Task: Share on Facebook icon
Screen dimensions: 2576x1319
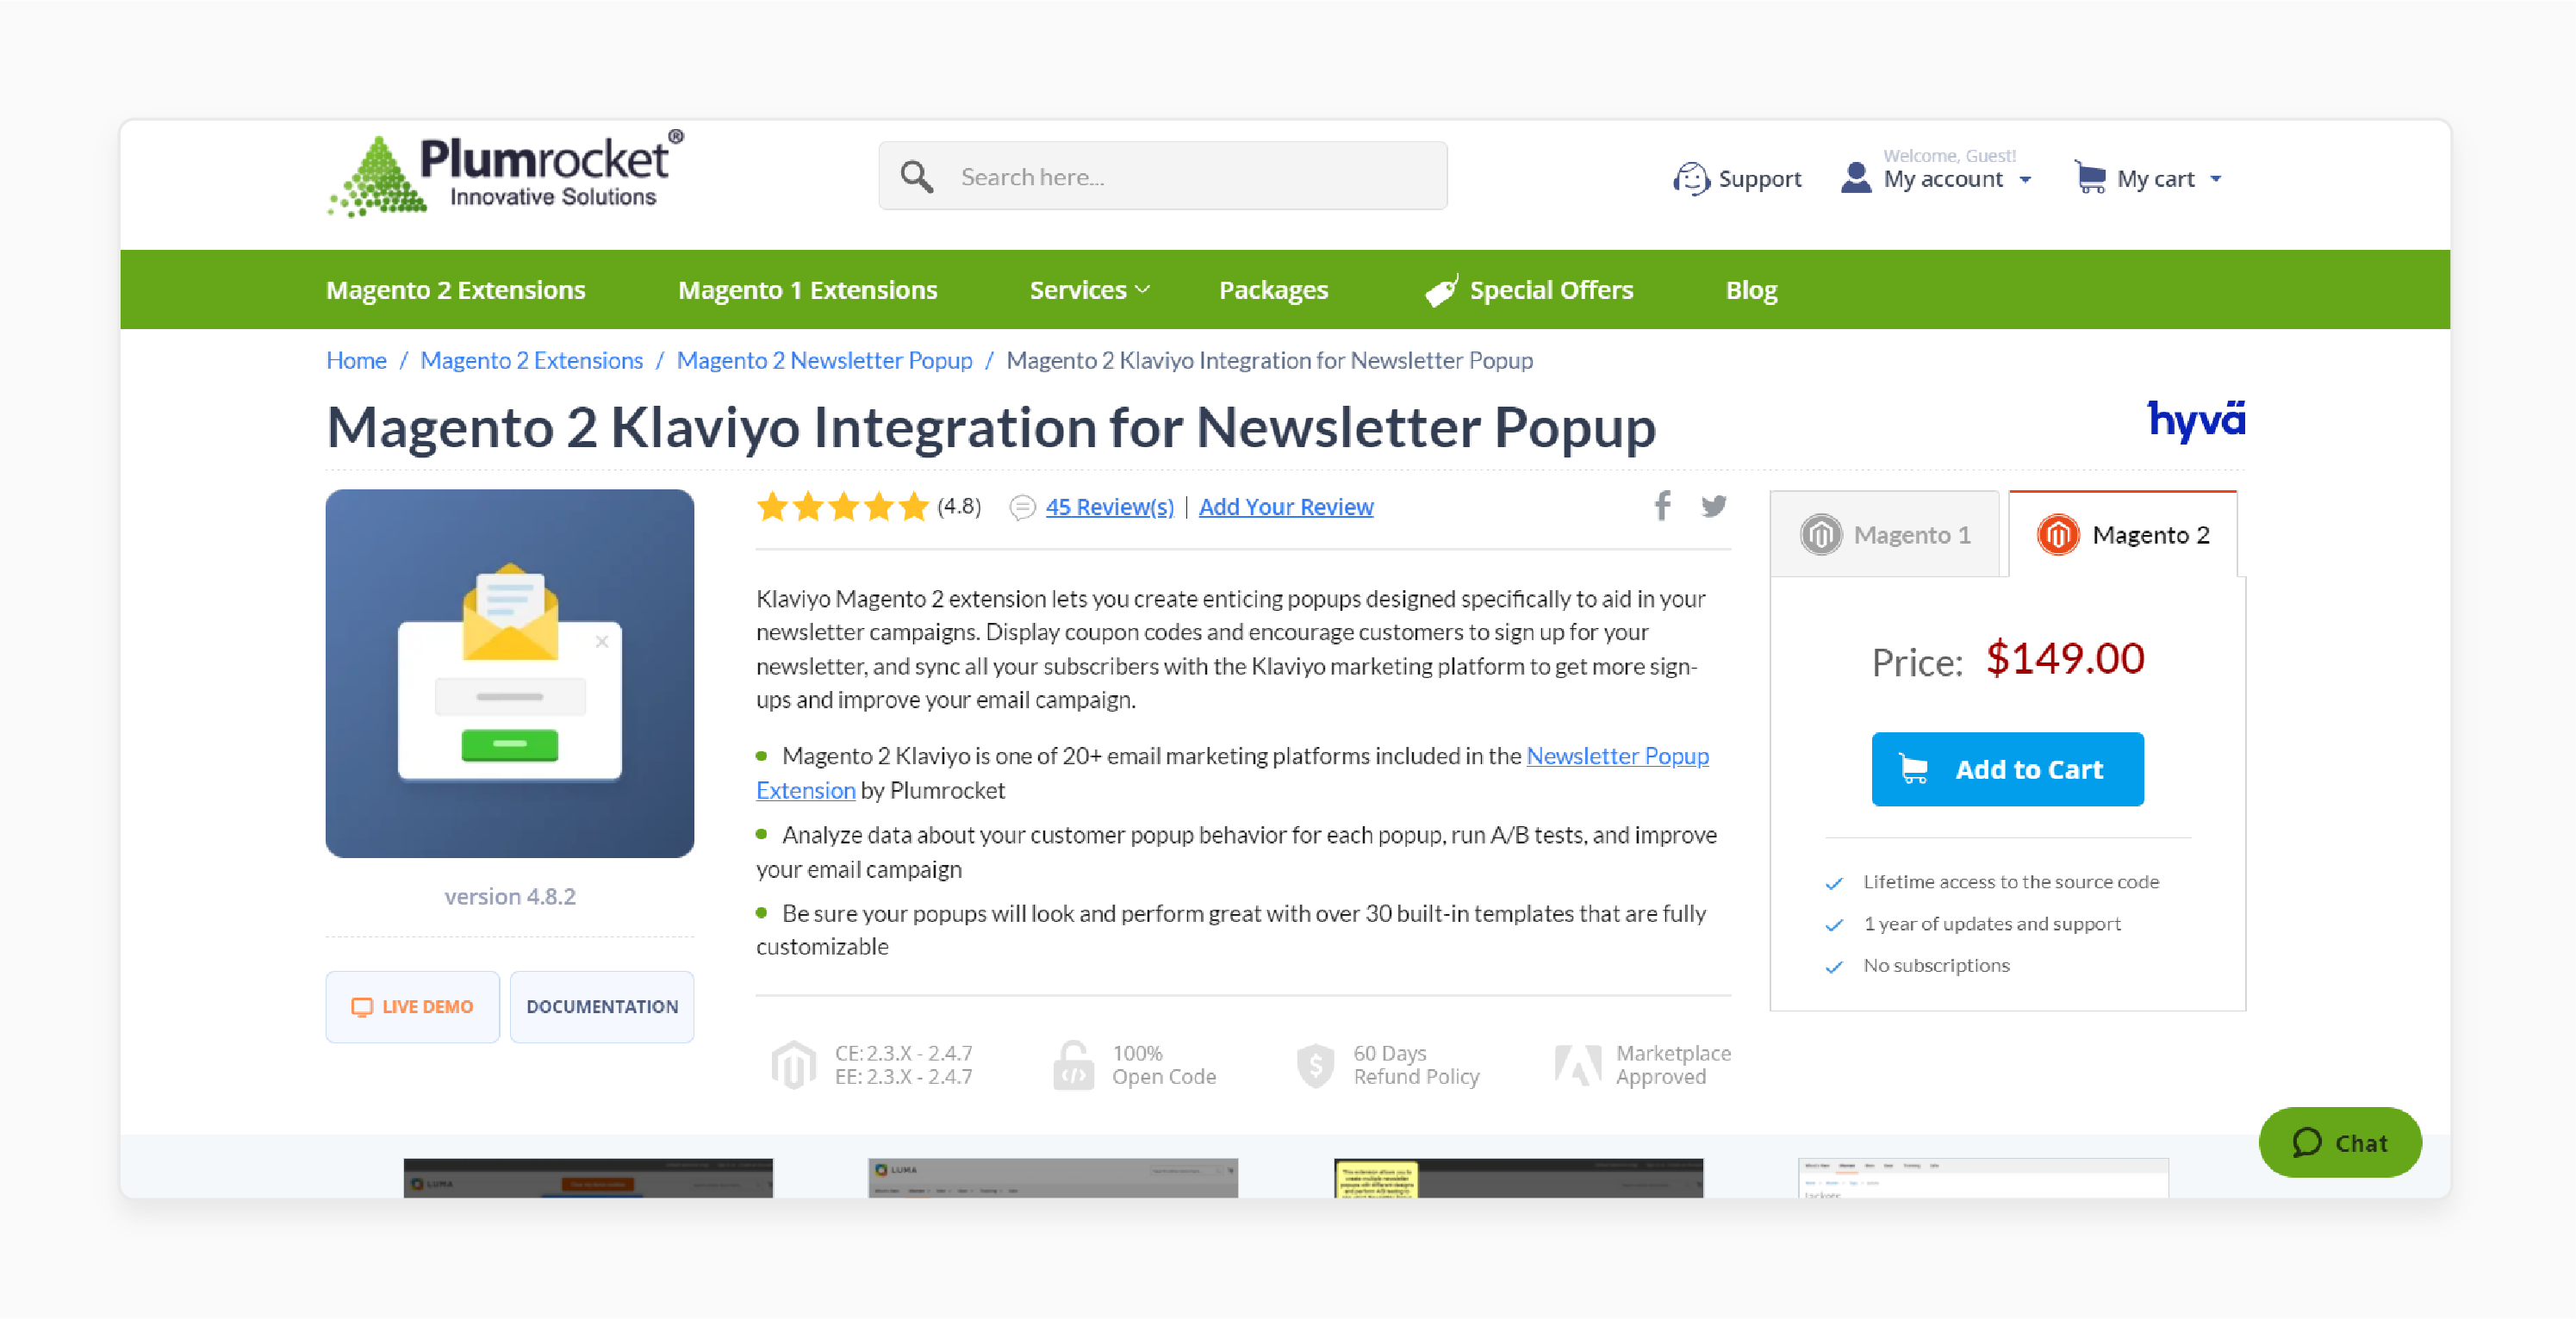Action: pos(1662,506)
